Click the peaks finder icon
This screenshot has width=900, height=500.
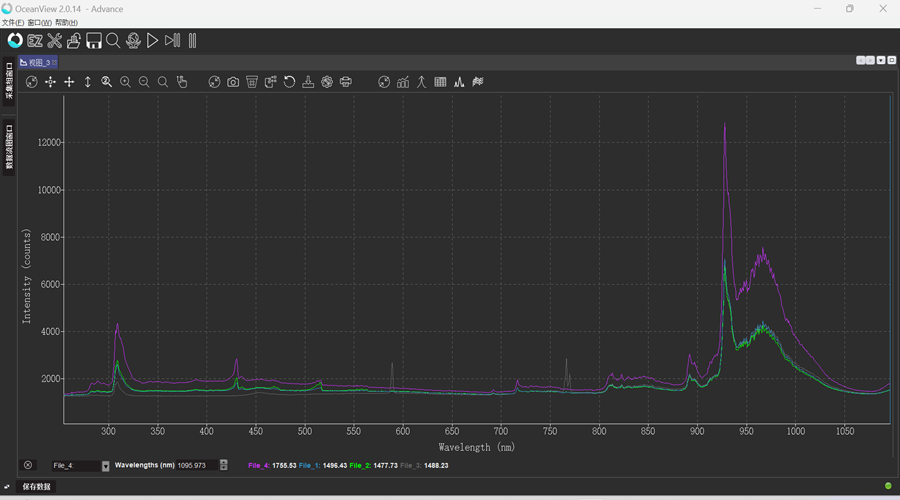459,82
